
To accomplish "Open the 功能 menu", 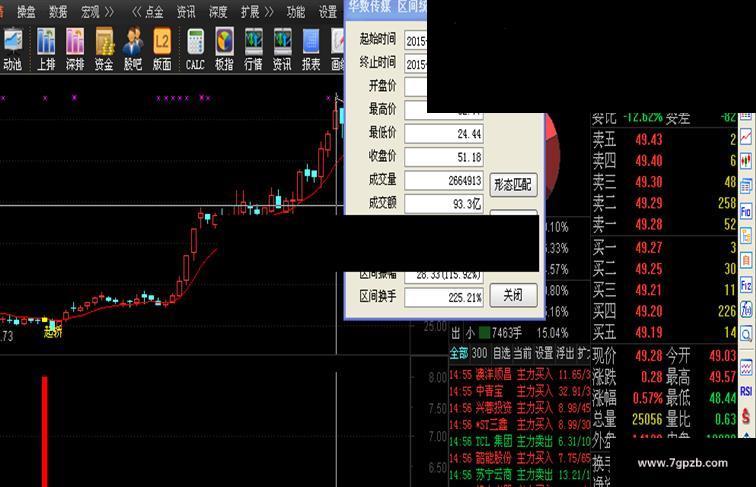I will click(x=296, y=12).
